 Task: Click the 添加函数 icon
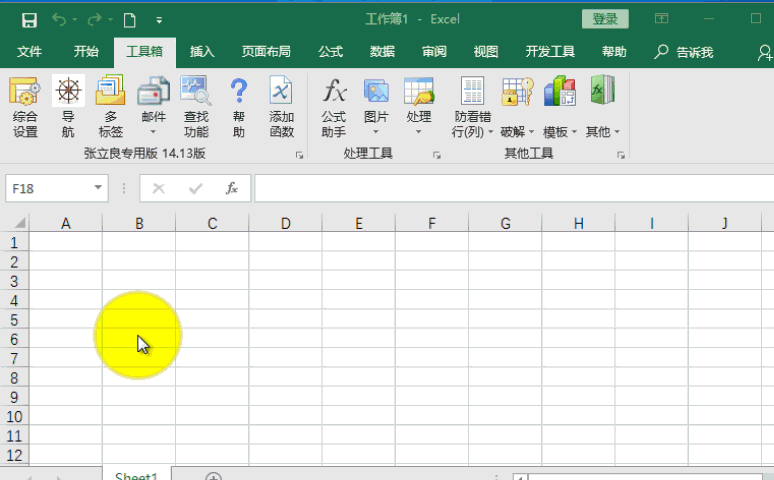[x=282, y=107]
